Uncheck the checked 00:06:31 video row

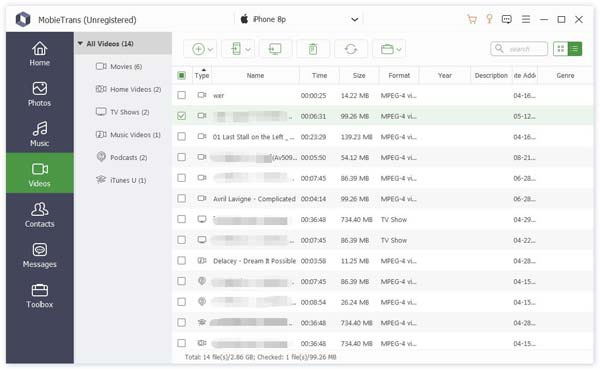pyautogui.click(x=182, y=116)
